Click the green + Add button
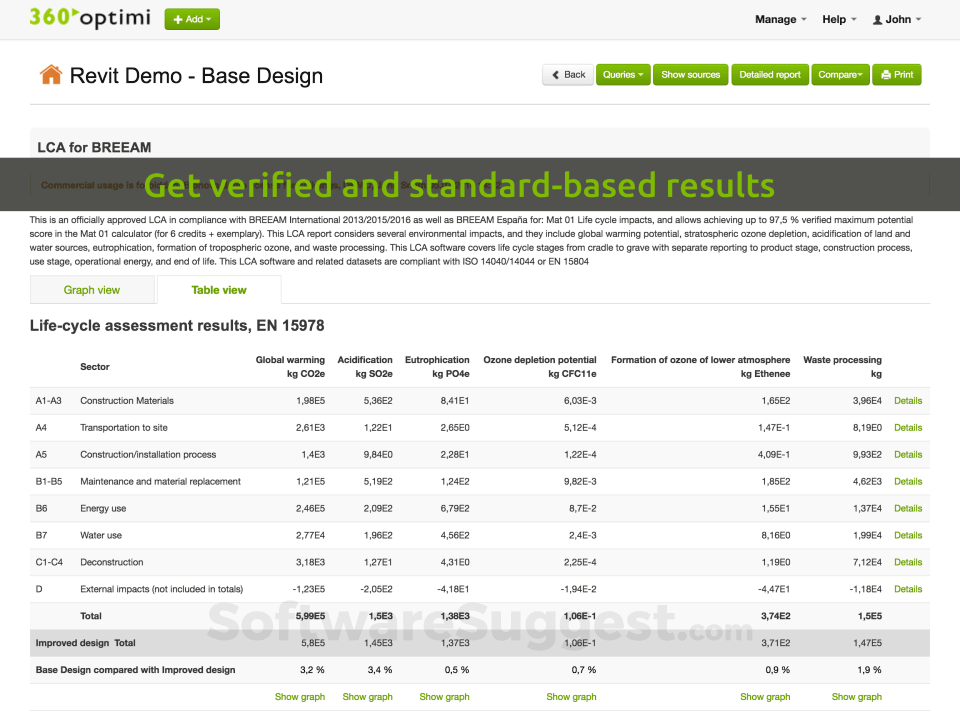Viewport: 960px width, 720px height. (191, 18)
